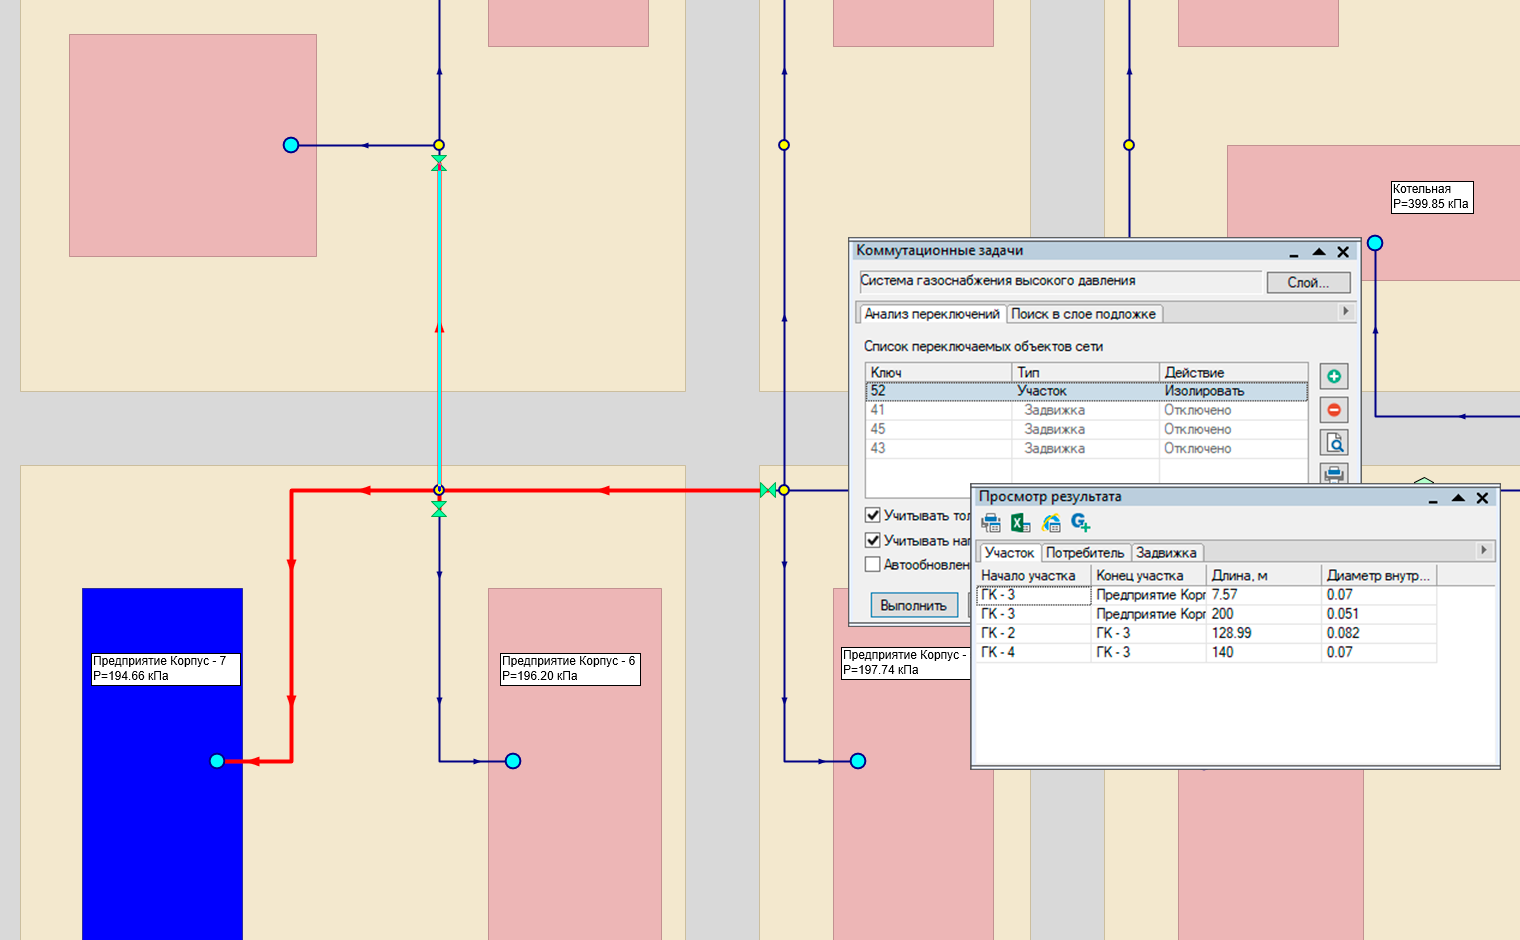1520x940 pixels.
Task: Collapse the Коммутационные задачи panel with up arrow
Action: (1318, 252)
